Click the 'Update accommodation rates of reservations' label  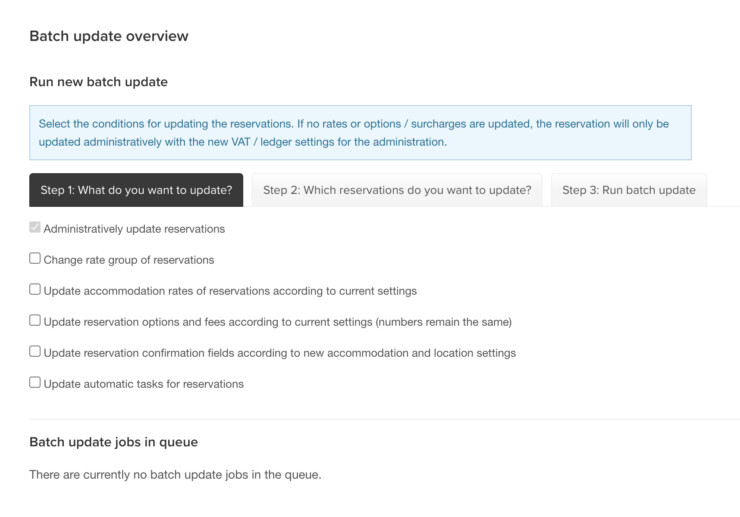pyautogui.click(x=230, y=291)
